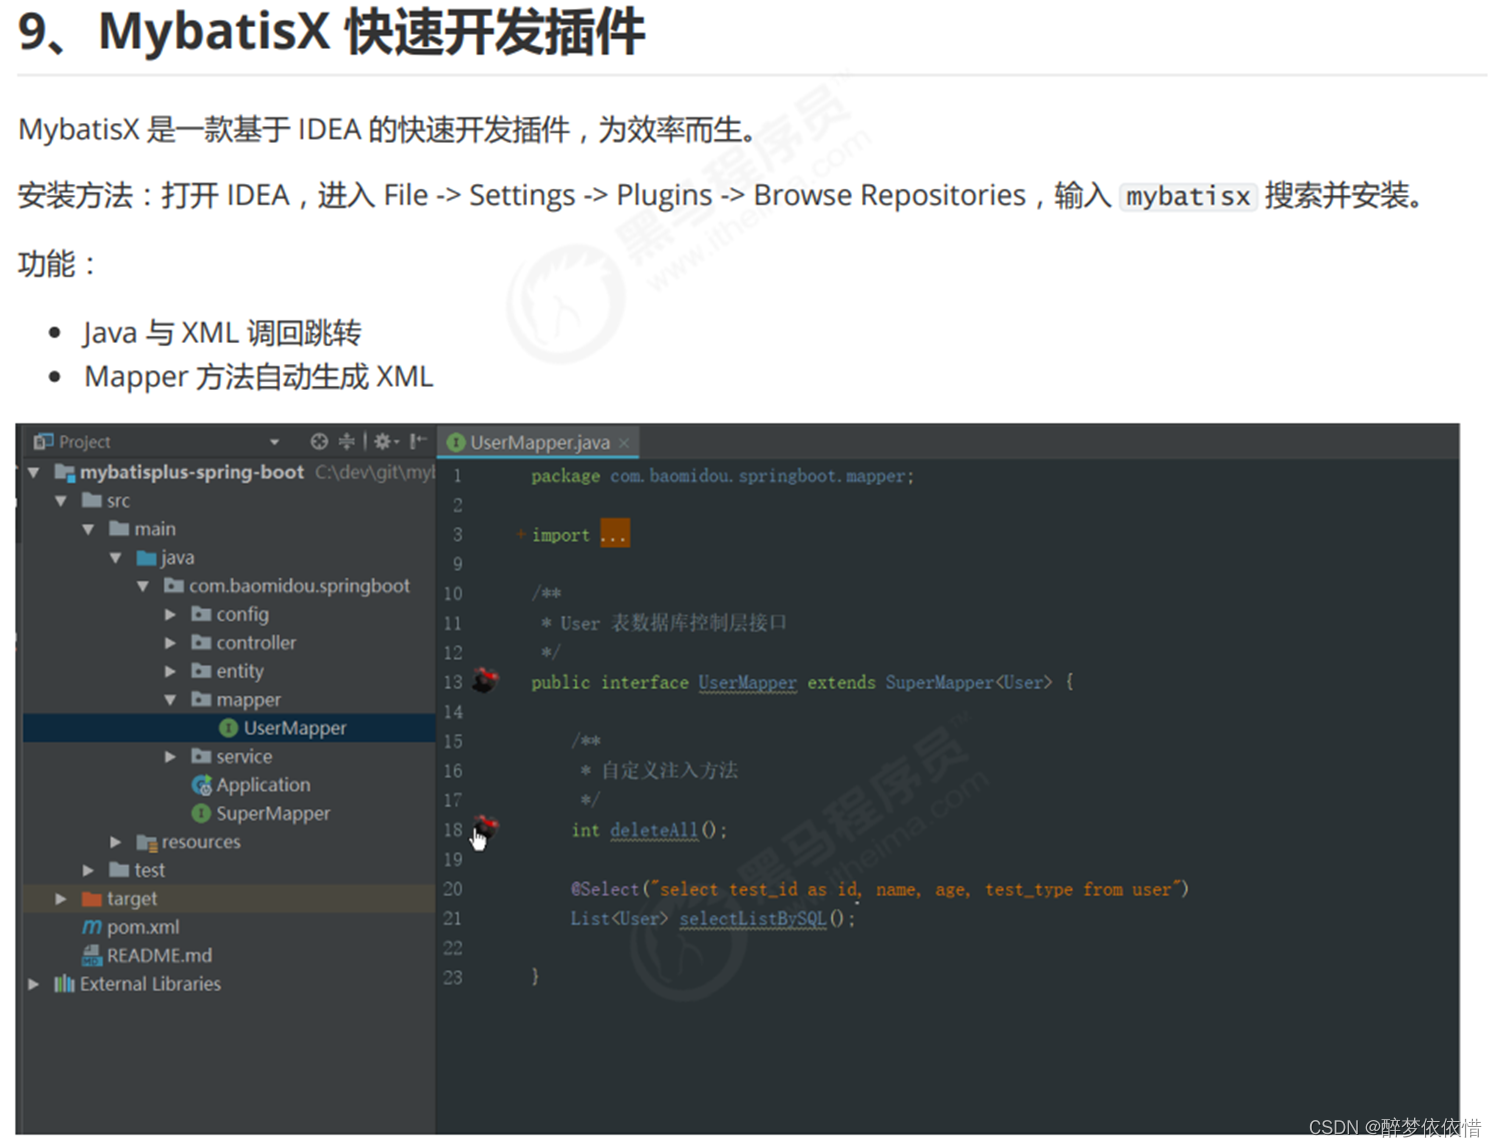Collapse the mapper package arrow
The height and width of the screenshot is (1147, 1497).
tap(170, 700)
